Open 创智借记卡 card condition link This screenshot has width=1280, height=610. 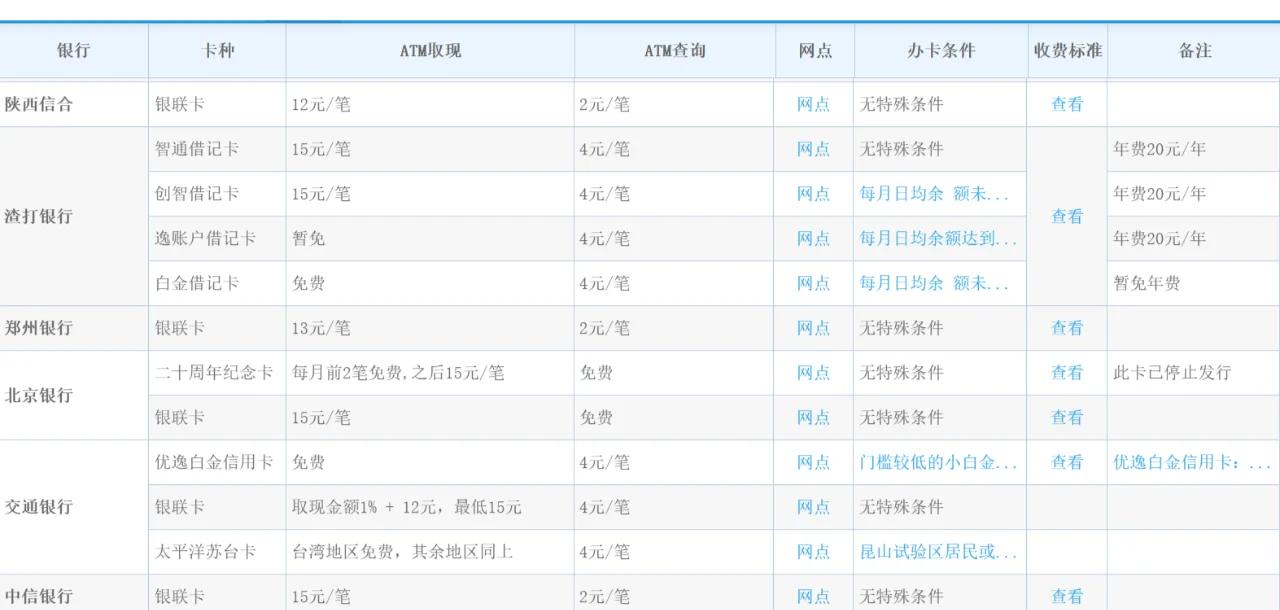pos(934,194)
